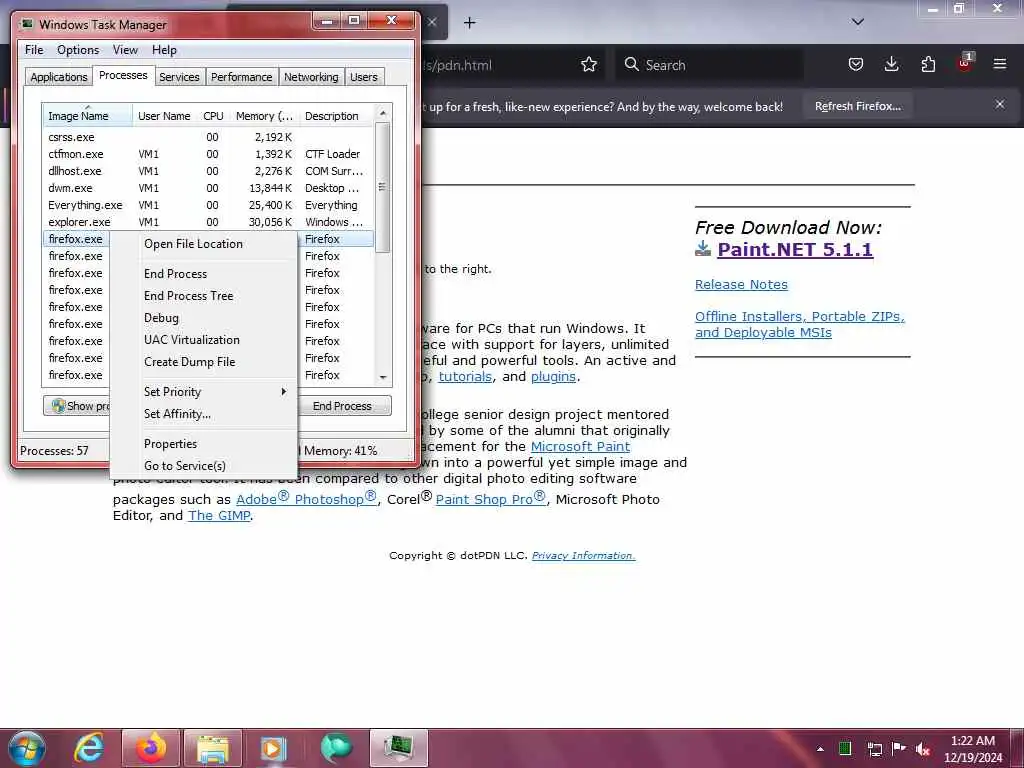Screen dimensions: 1024x768
Task: Open the Action Center flag icon
Action: pos(899,748)
